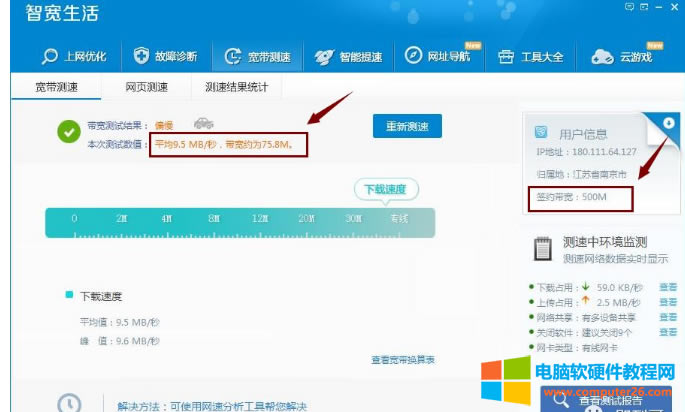Switch to 宽带测速 sub-tab
This screenshot has width=685, height=412.
[x=56, y=87]
